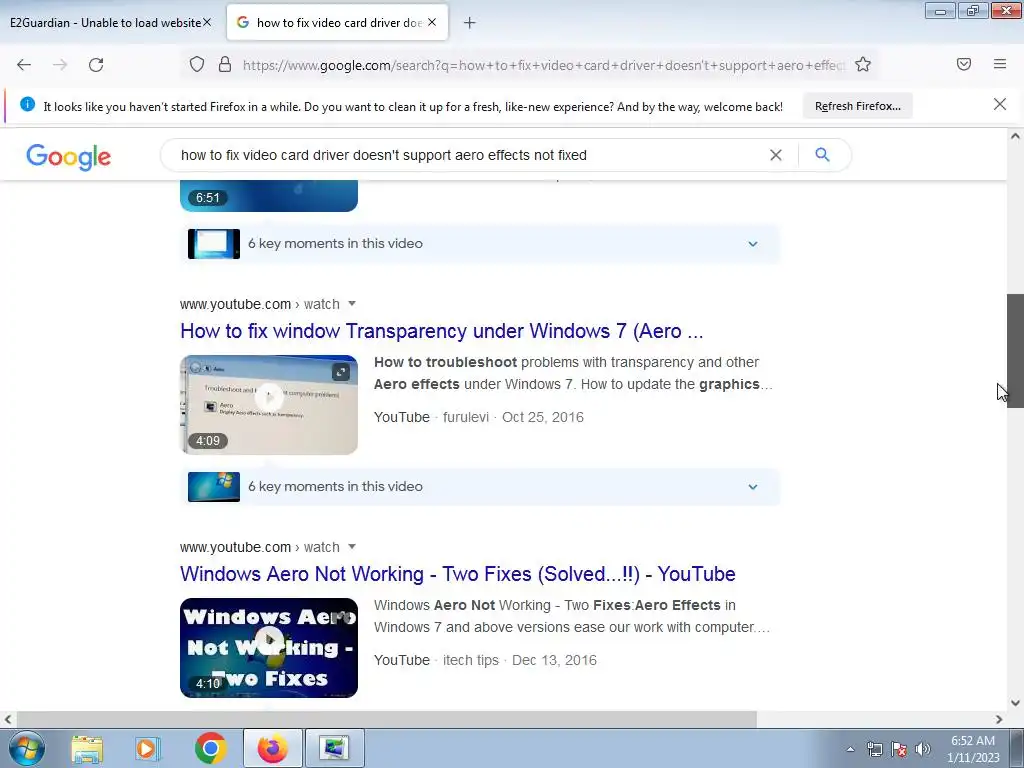
Task: Open Windows Aero Not Working result link
Action: click(x=458, y=574)
